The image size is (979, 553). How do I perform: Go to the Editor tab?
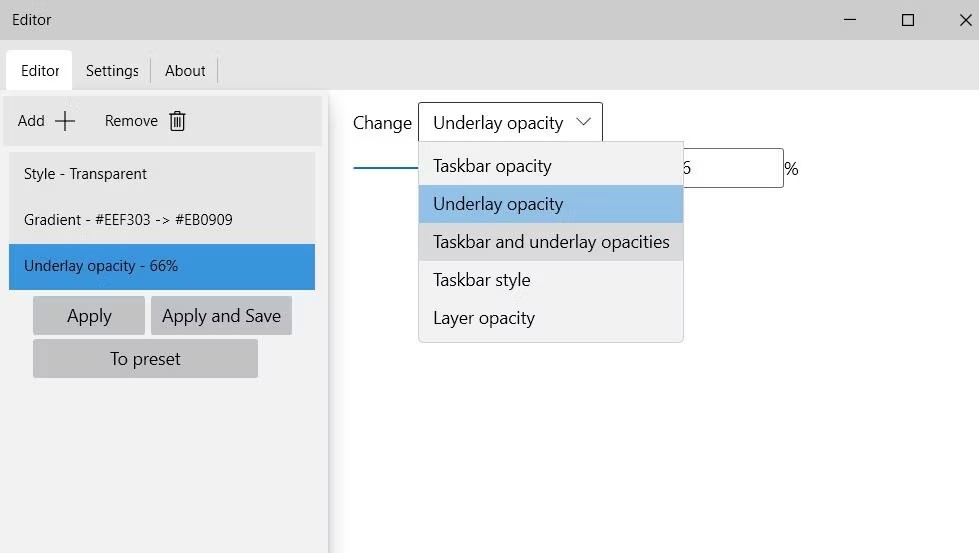[x=40, y=71]
